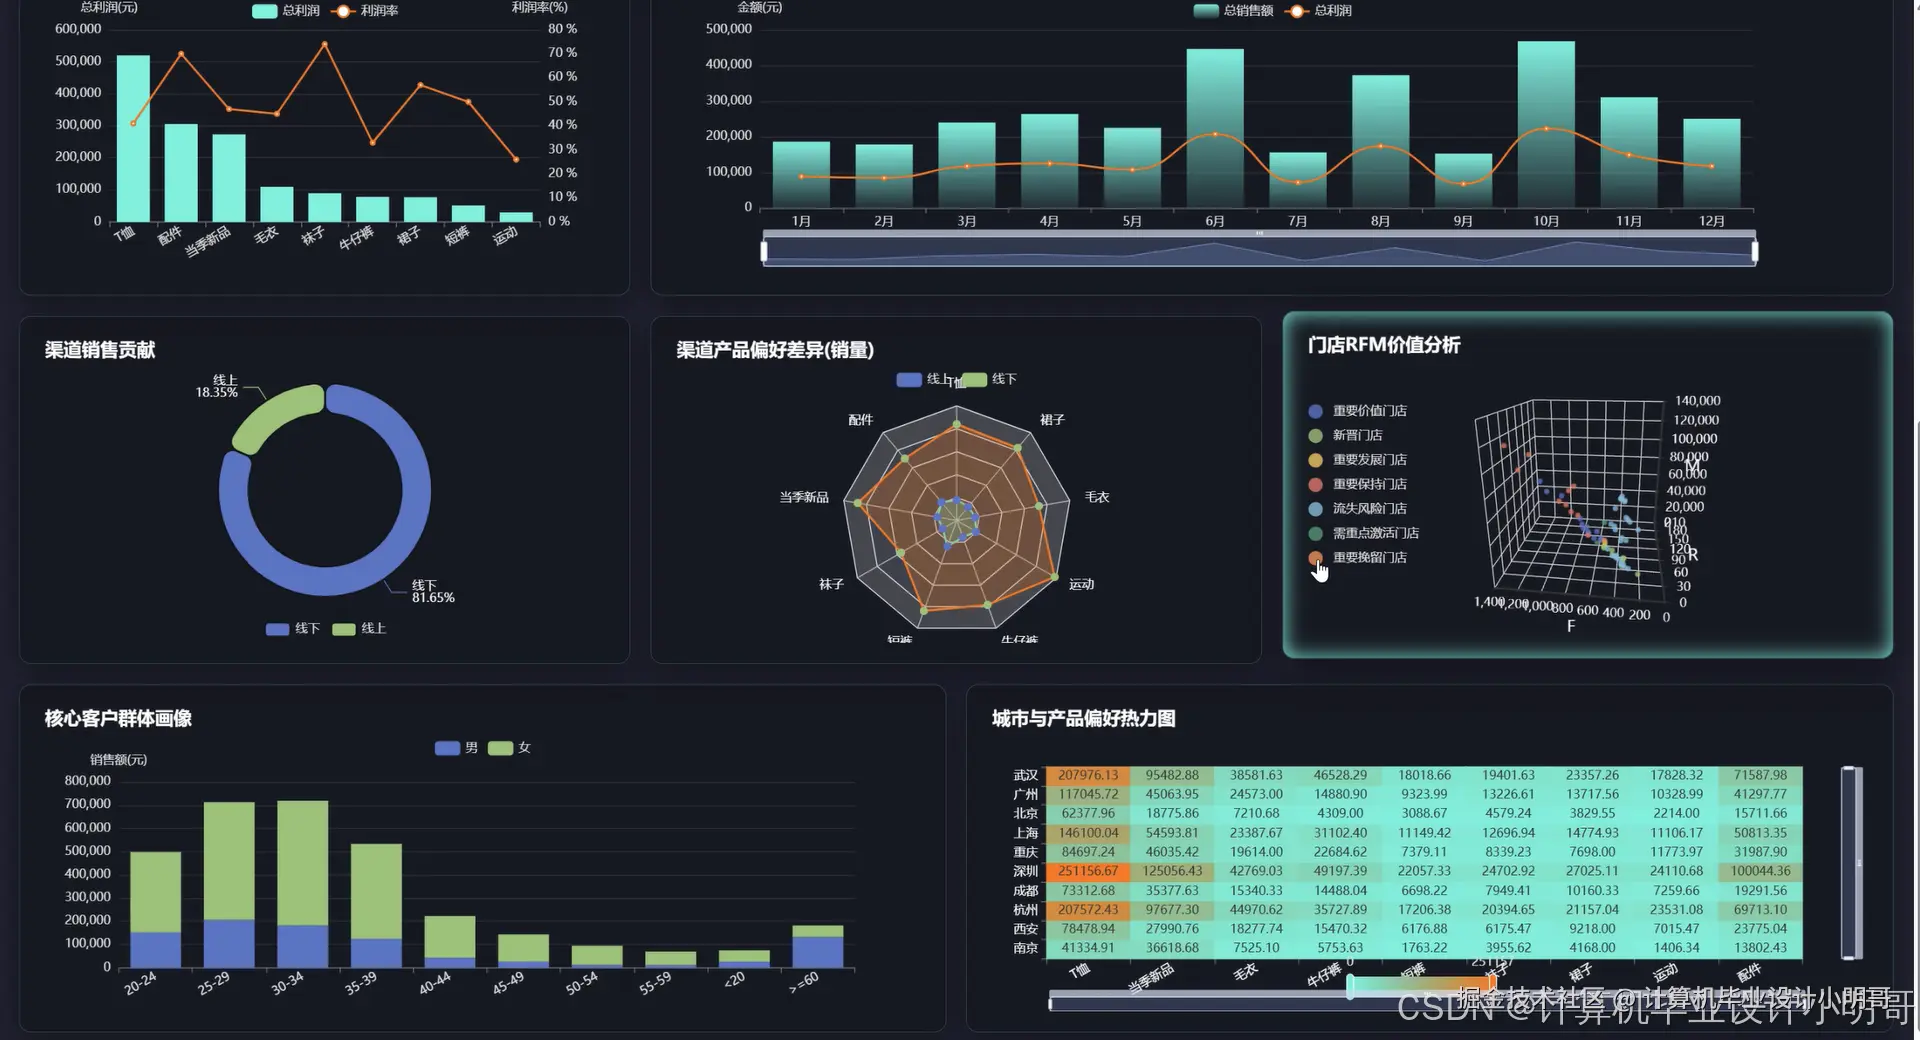
Task: Click the T恤 profit bar
Action: point(133,138)
